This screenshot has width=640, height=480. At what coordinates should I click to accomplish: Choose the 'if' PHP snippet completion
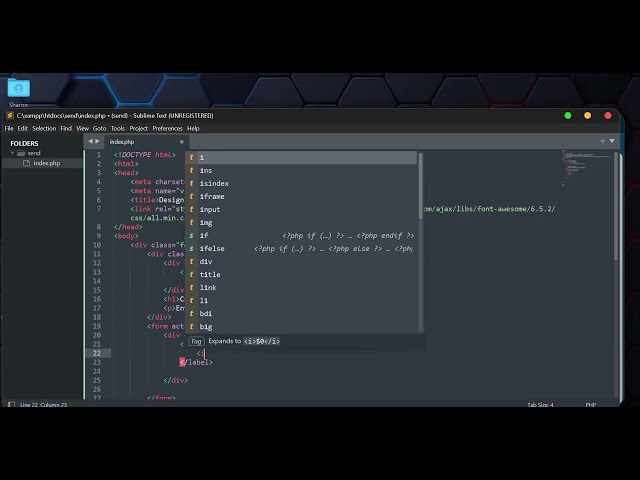(x=301, y=236)
